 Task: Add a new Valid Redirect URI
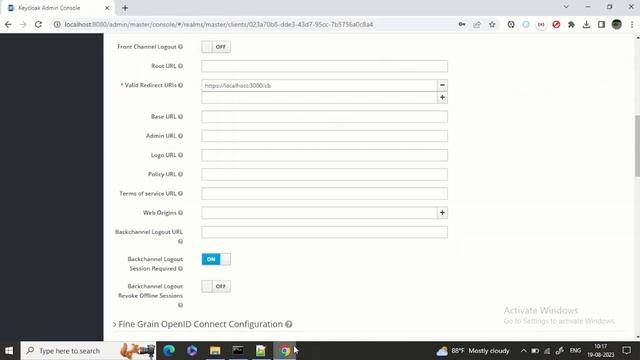pos(442,98)
